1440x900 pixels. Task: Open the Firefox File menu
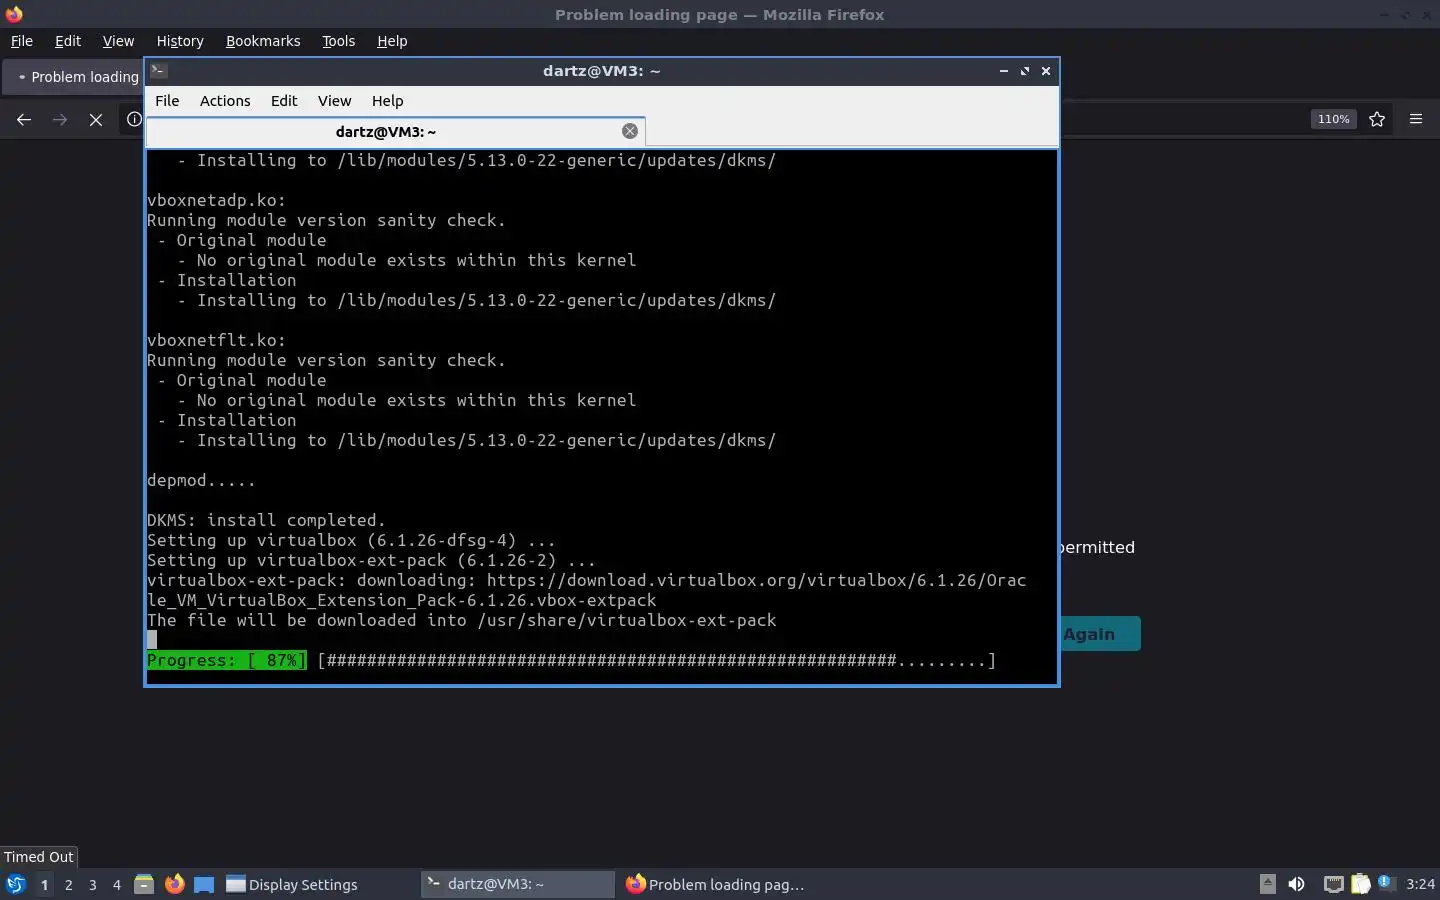(22, 41)
